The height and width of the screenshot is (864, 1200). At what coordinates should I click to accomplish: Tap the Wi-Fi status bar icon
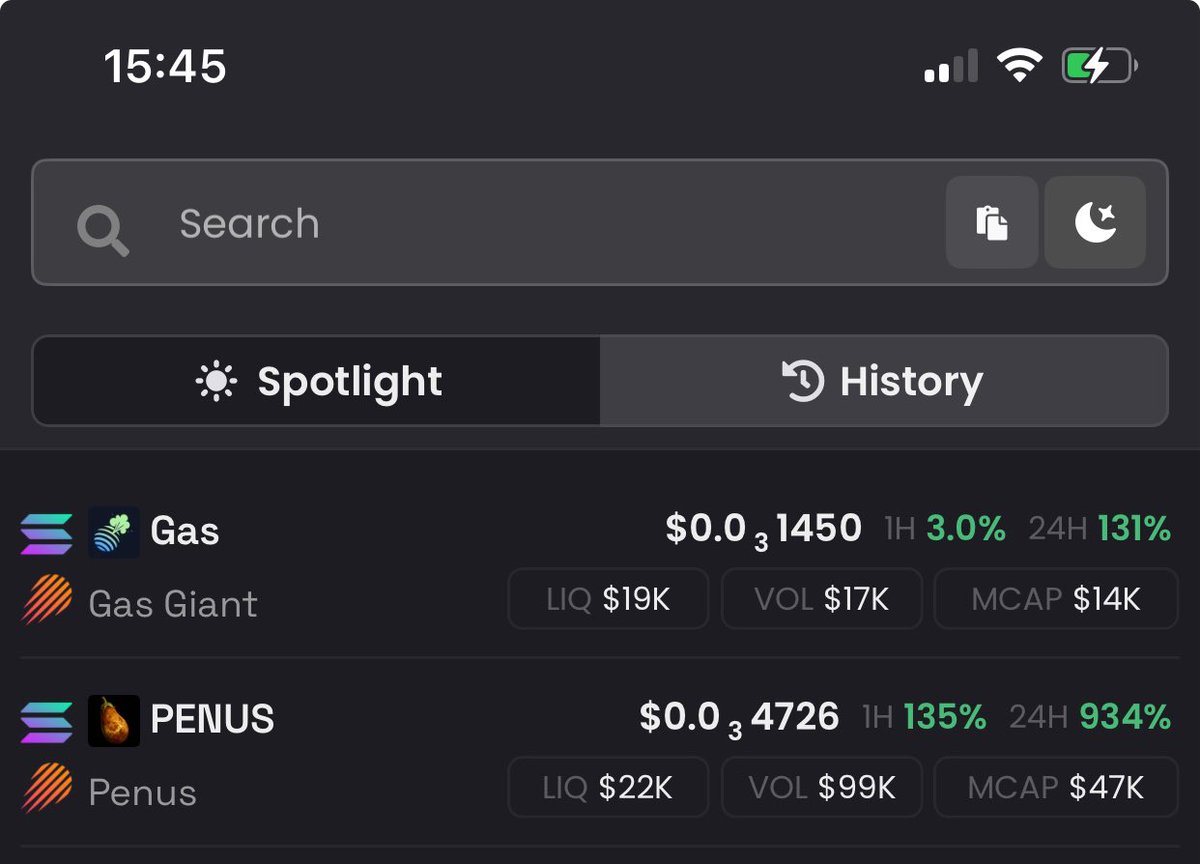(x=1018, y=66)
